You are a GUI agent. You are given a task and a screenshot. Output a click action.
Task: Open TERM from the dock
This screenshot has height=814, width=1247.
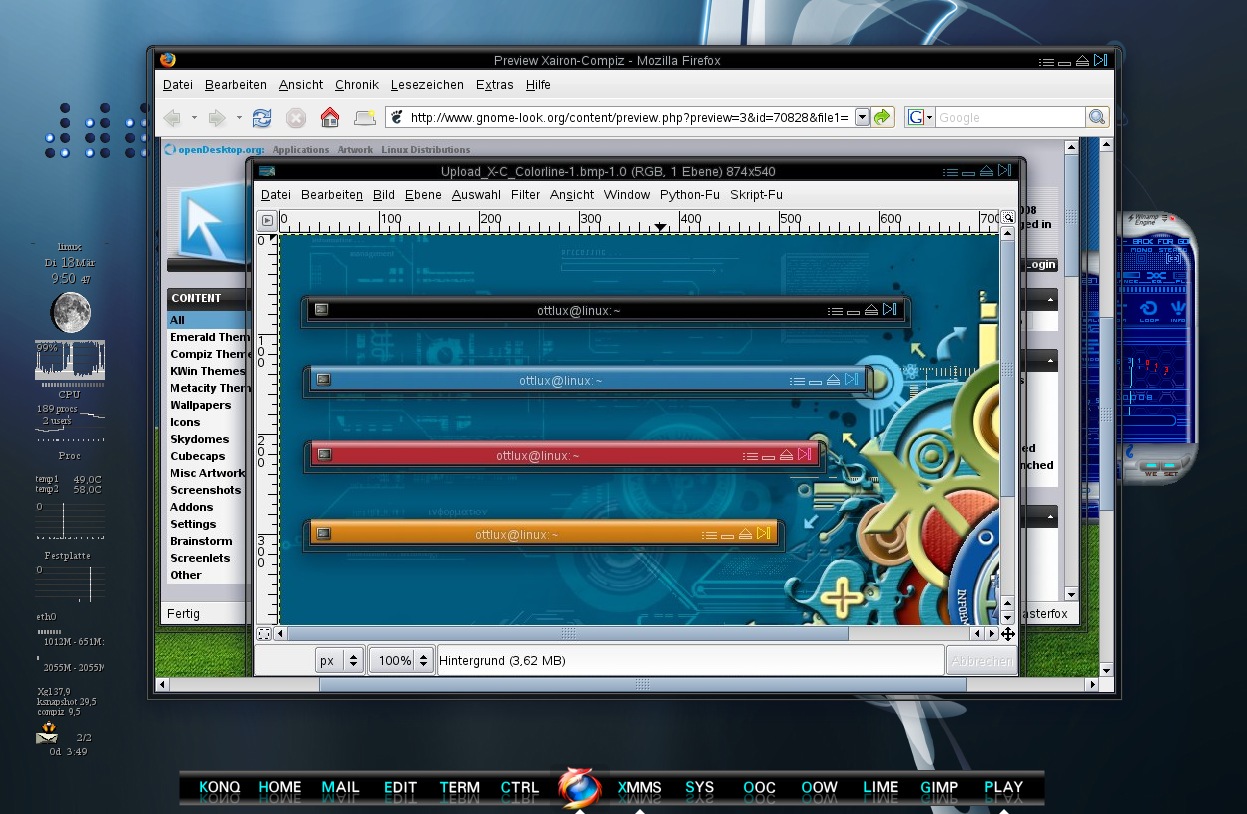(459, 787)
